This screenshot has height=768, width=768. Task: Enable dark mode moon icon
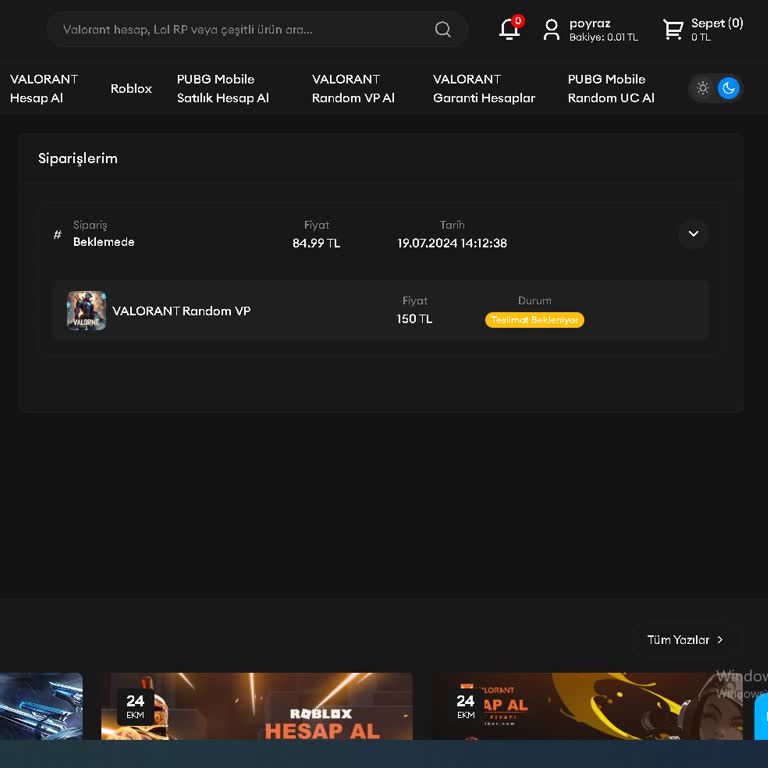coord(729,88)
